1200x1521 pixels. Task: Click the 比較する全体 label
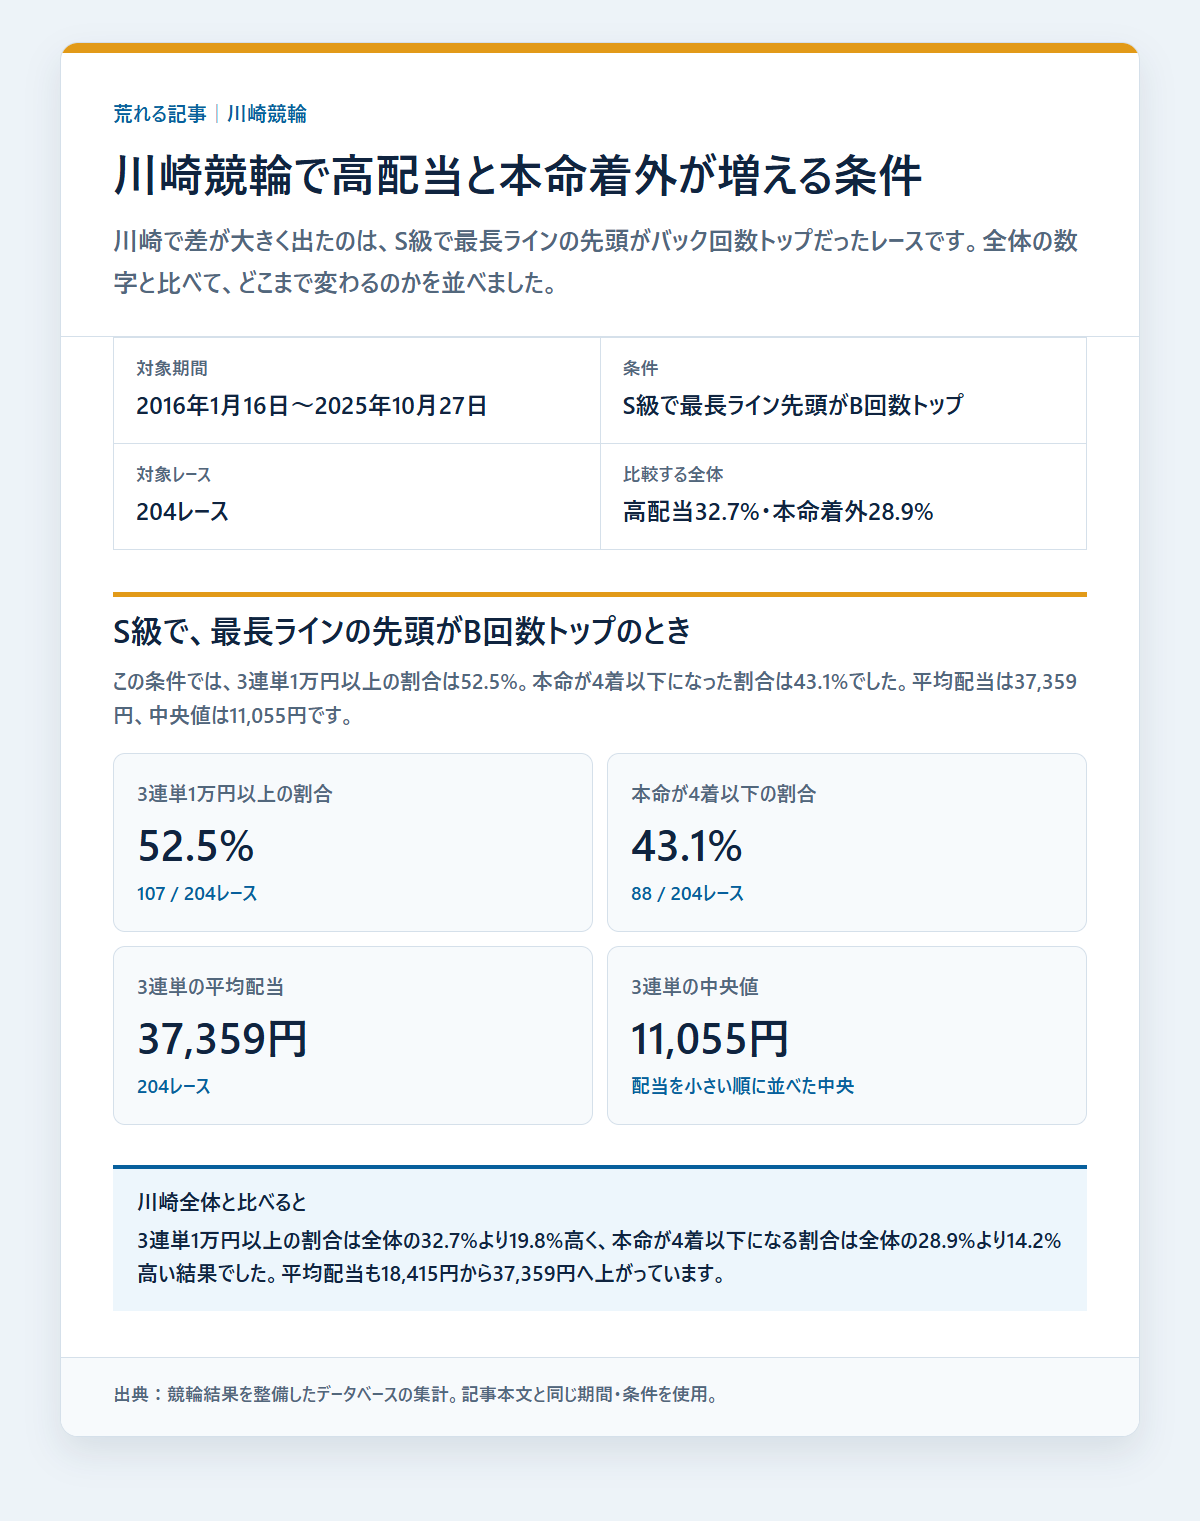point(673,474)
